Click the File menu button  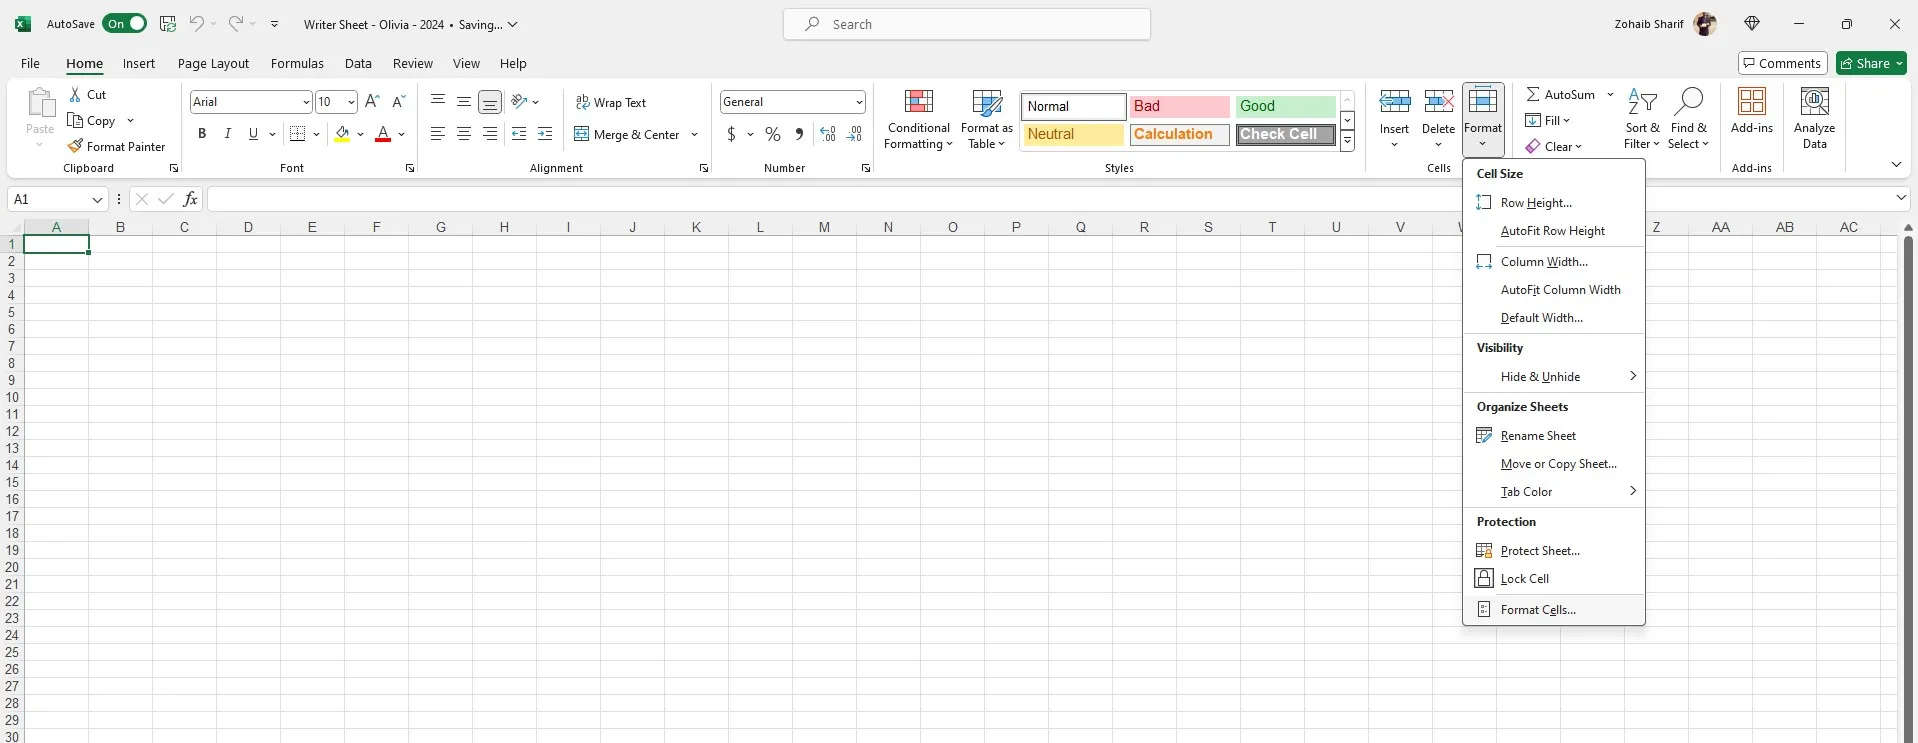[x=31, y=63]
